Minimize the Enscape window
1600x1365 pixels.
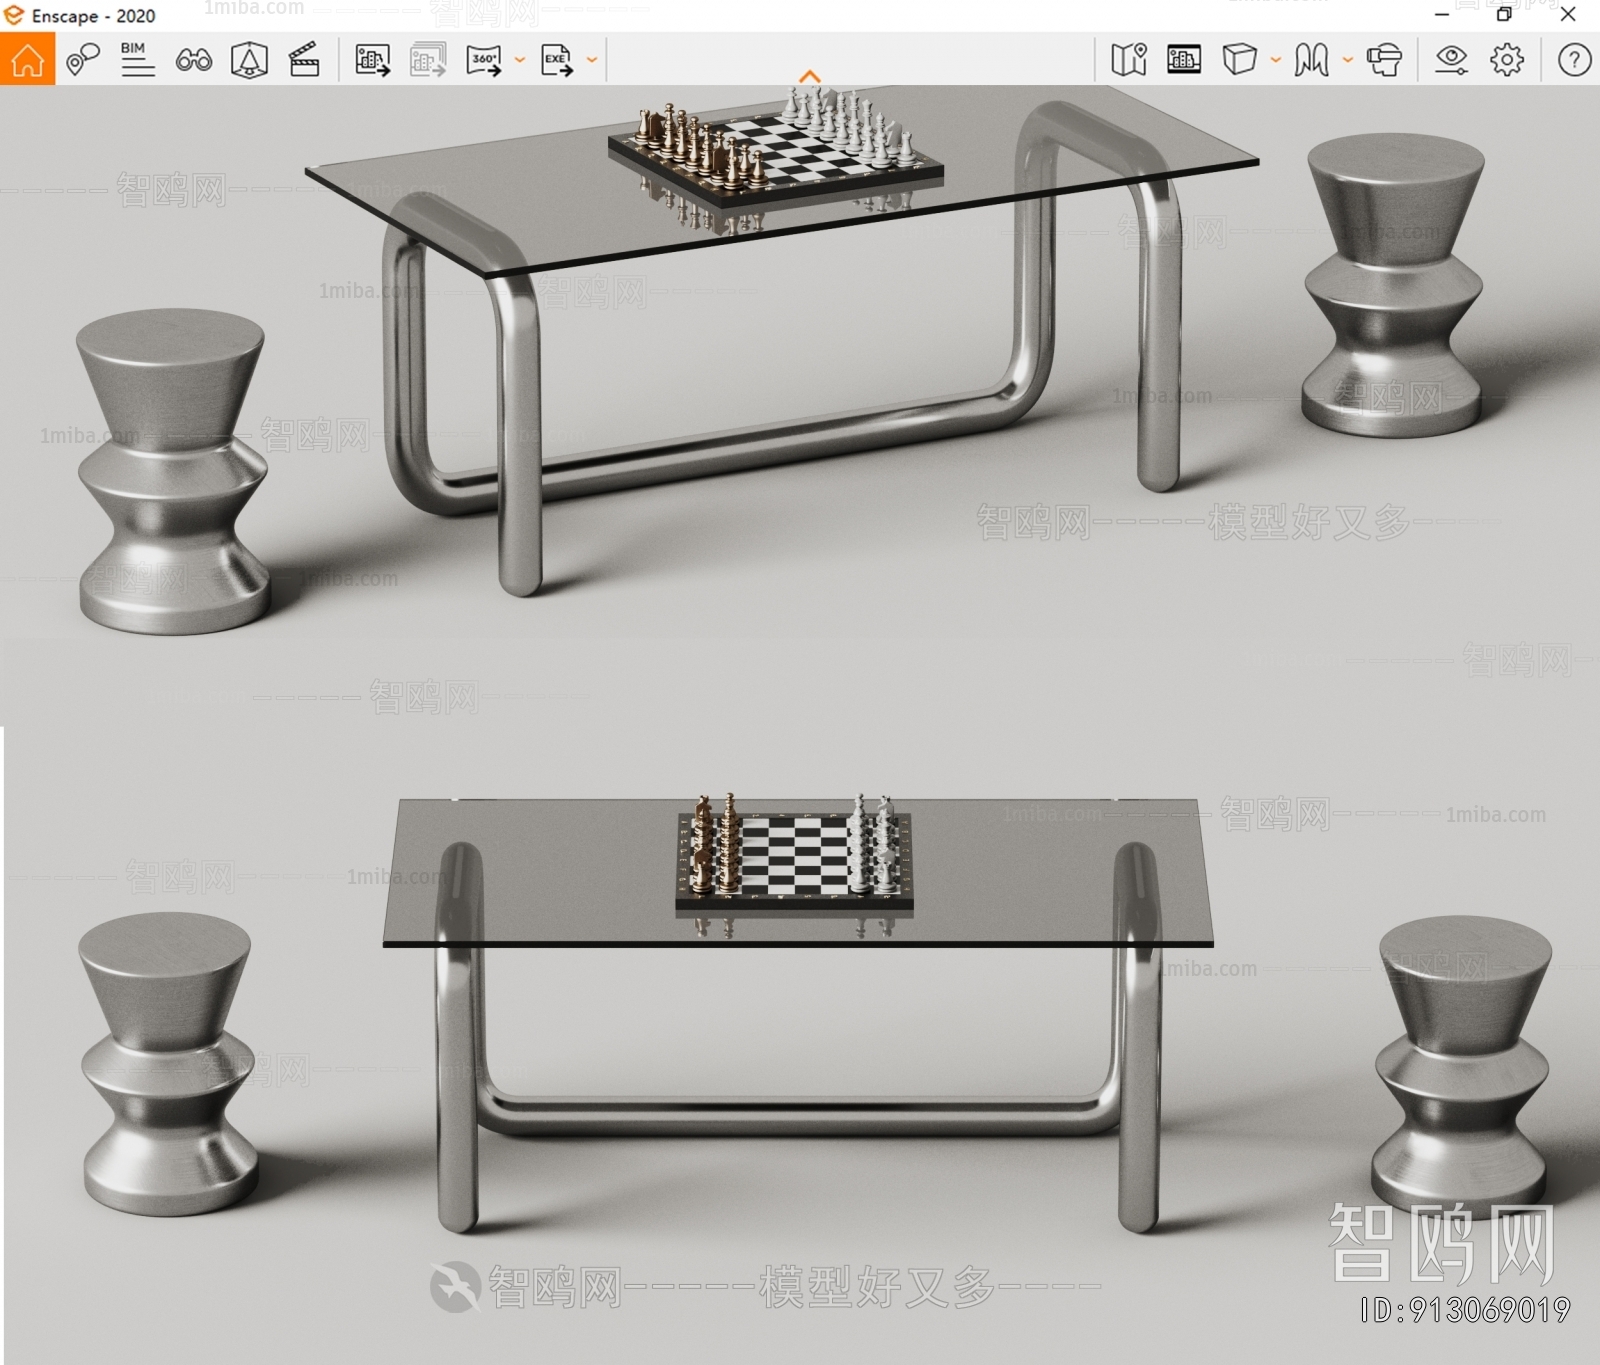(x=1441, y=14)
